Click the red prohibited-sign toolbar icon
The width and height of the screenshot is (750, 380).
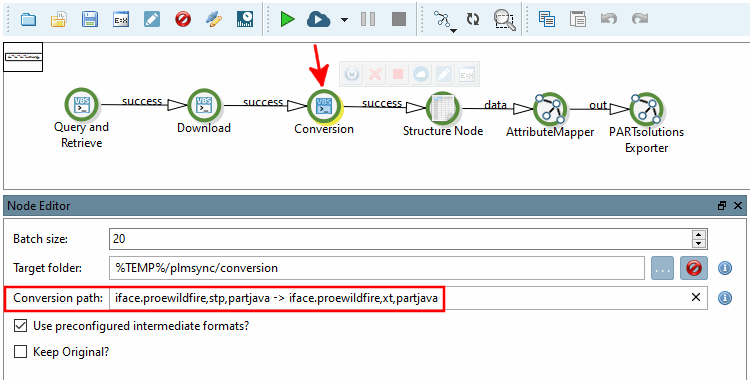point(183,19)
